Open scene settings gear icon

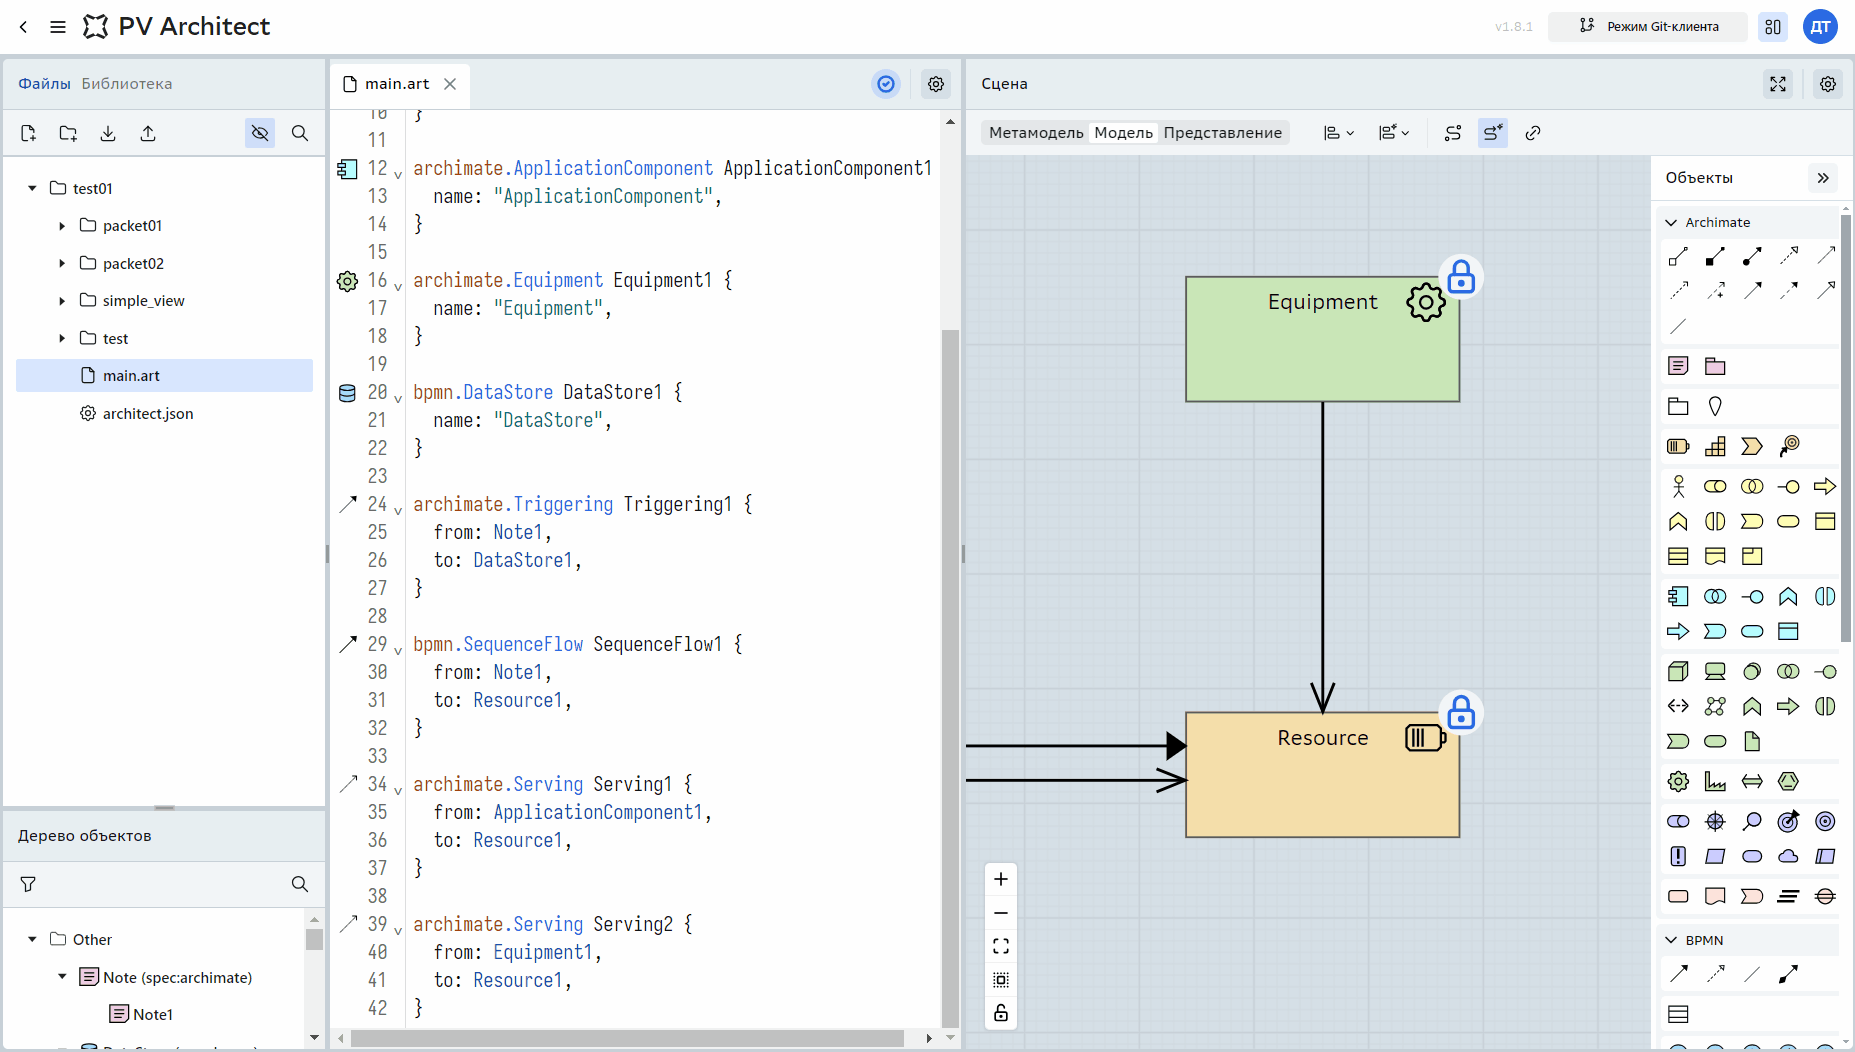[1828, 84]
